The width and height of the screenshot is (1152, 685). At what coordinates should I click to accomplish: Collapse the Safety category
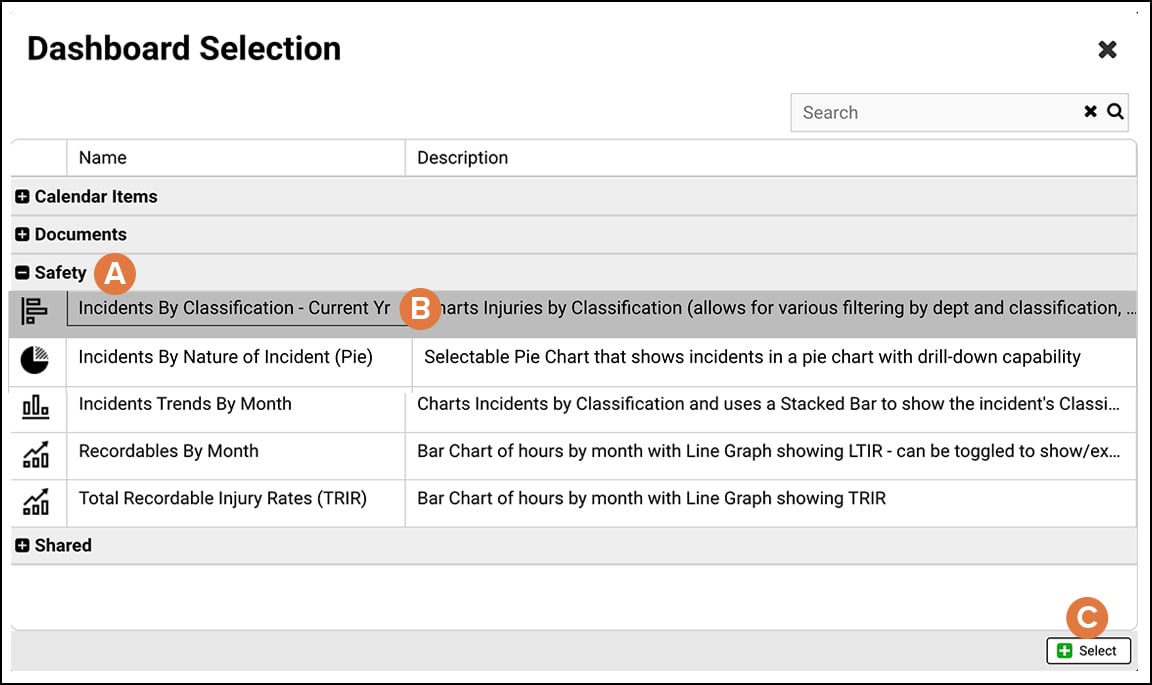click(21, 272)
